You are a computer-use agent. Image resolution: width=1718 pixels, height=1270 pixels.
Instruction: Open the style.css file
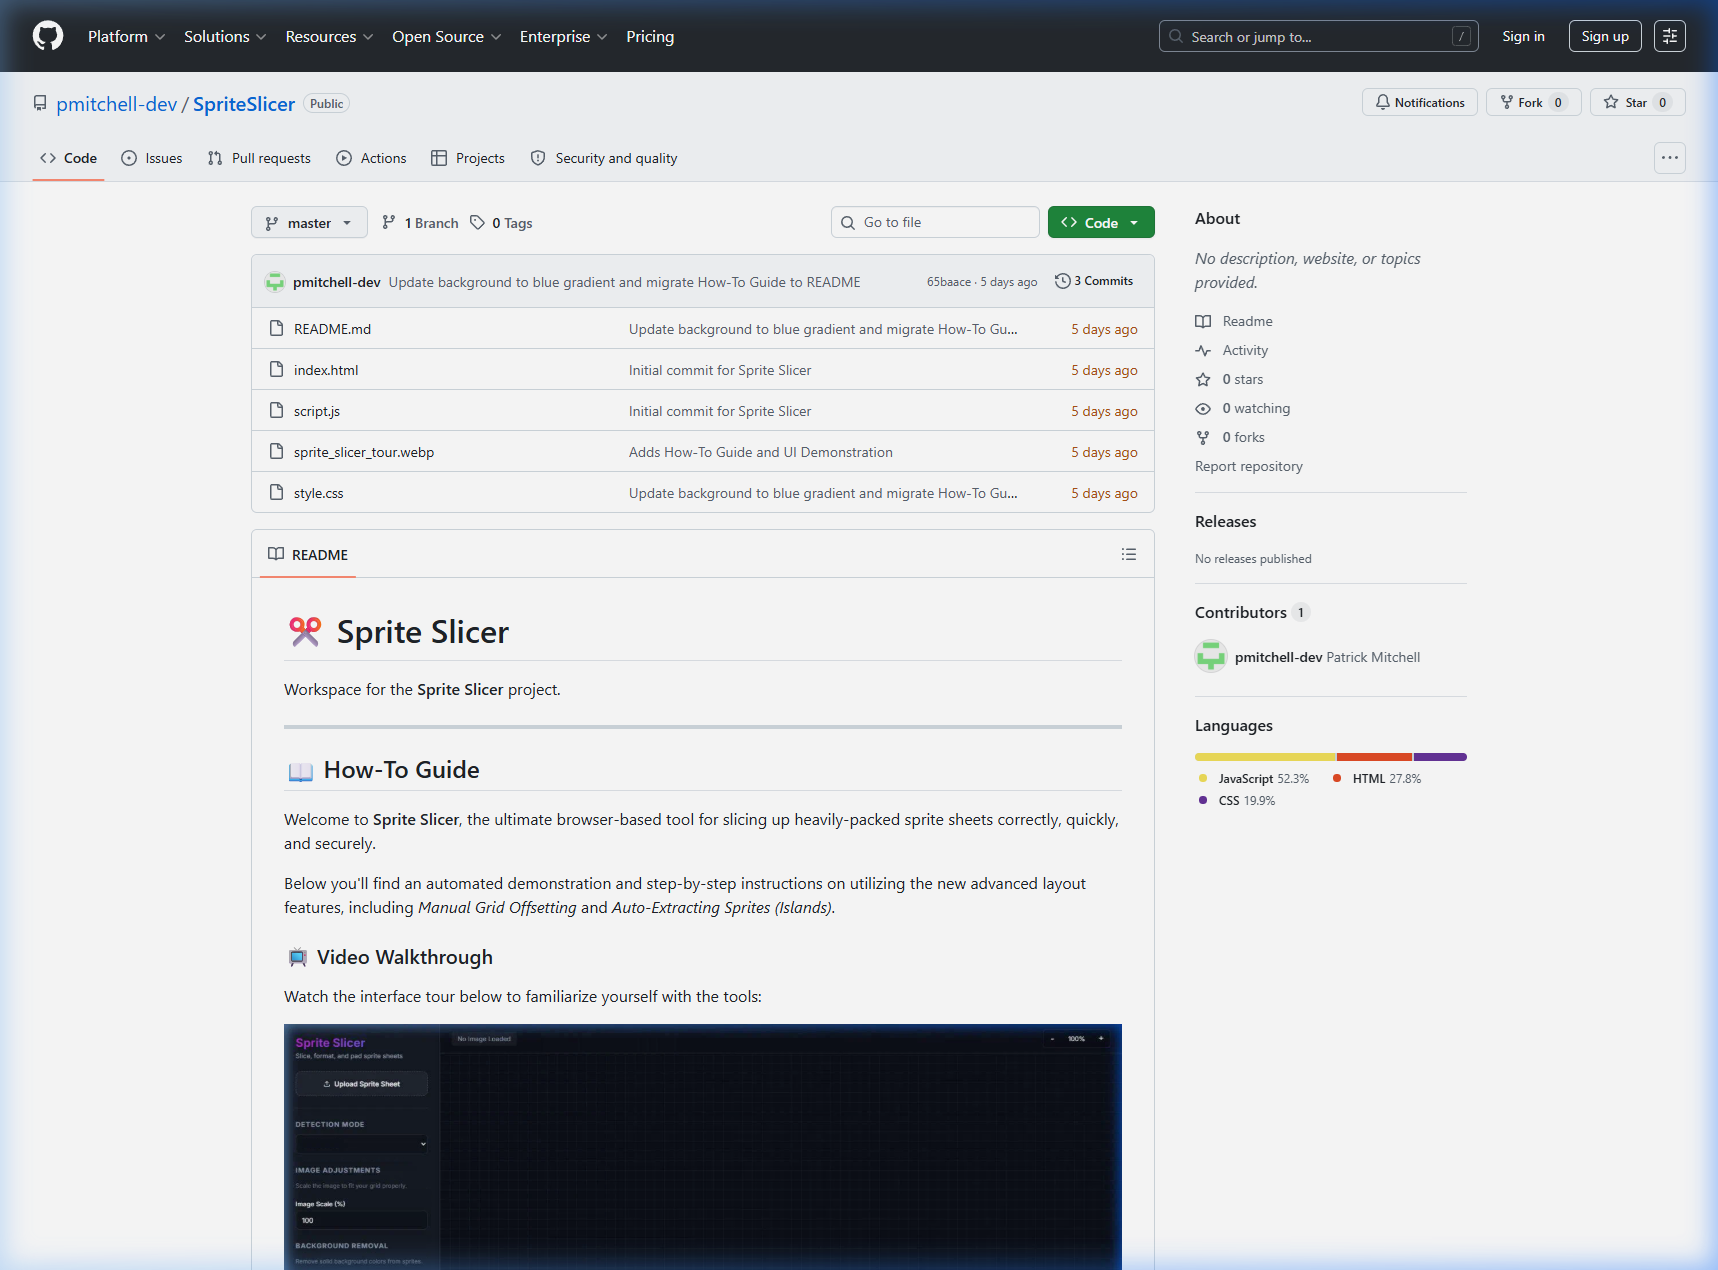tap(318, 492)
